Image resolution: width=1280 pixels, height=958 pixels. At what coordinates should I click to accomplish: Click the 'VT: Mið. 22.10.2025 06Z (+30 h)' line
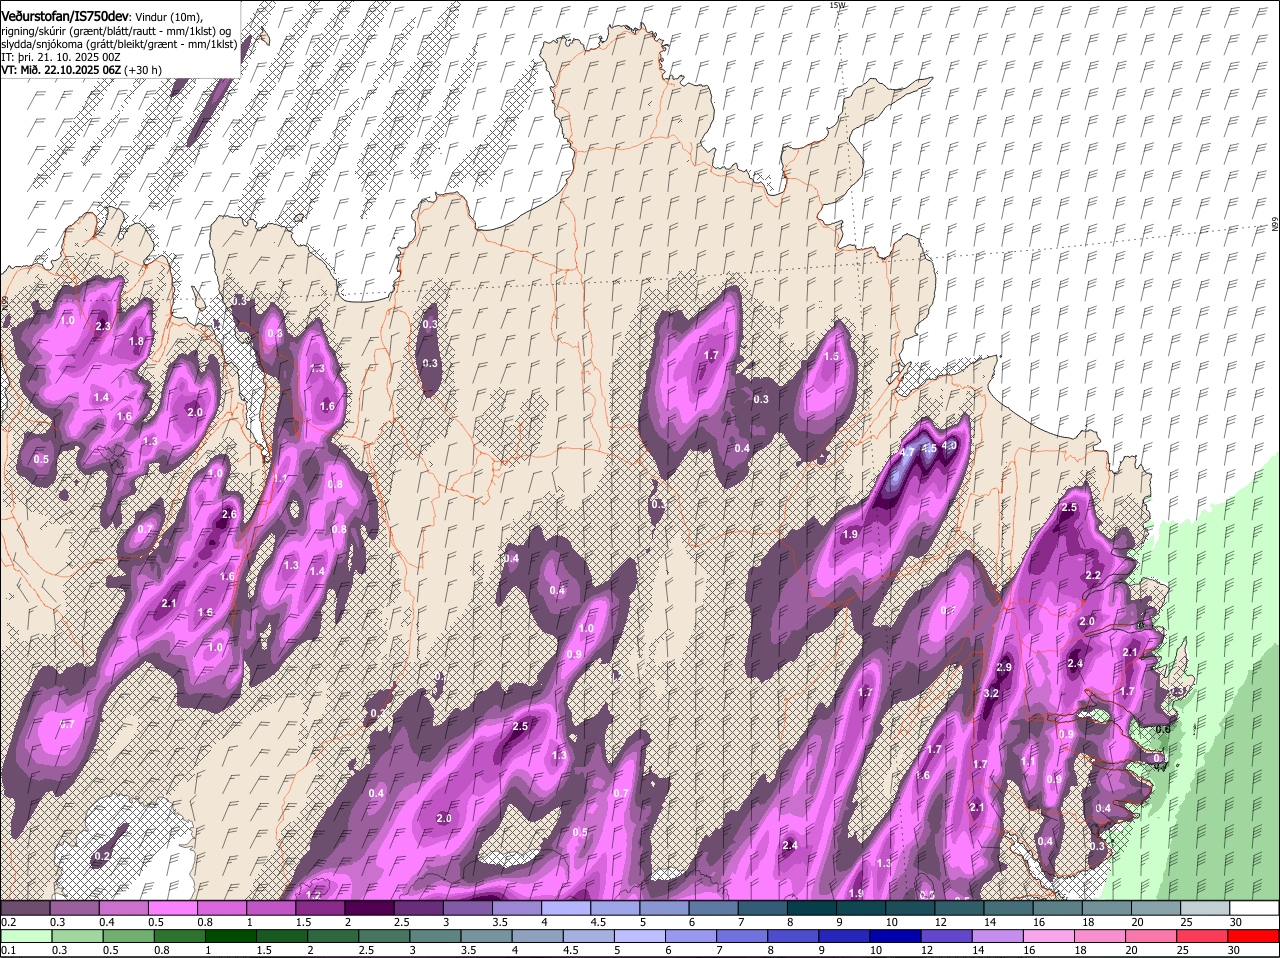pyautogui.click(x=81, y=70)
